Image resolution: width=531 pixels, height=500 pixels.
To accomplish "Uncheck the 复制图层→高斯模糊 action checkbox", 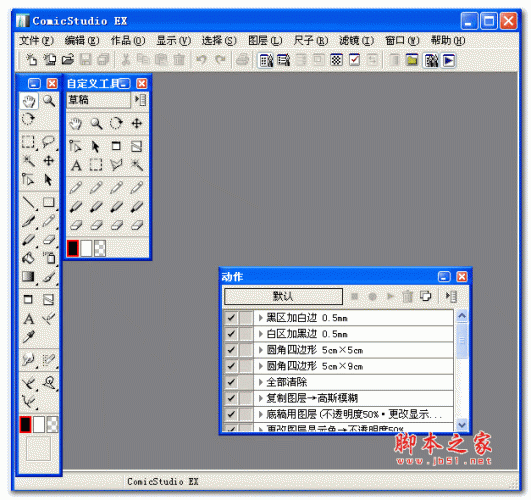I will pos(231,398).
